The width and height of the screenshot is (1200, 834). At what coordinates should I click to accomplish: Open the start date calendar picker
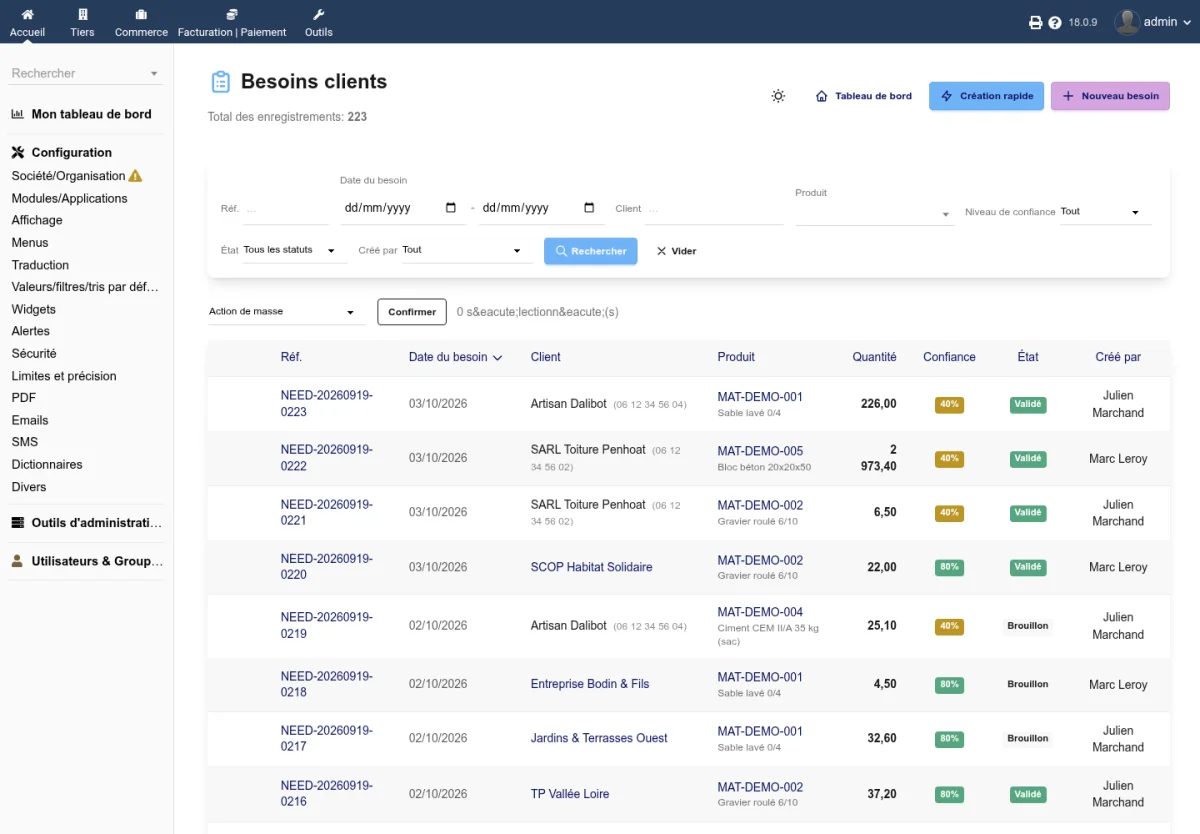point(450,208)
